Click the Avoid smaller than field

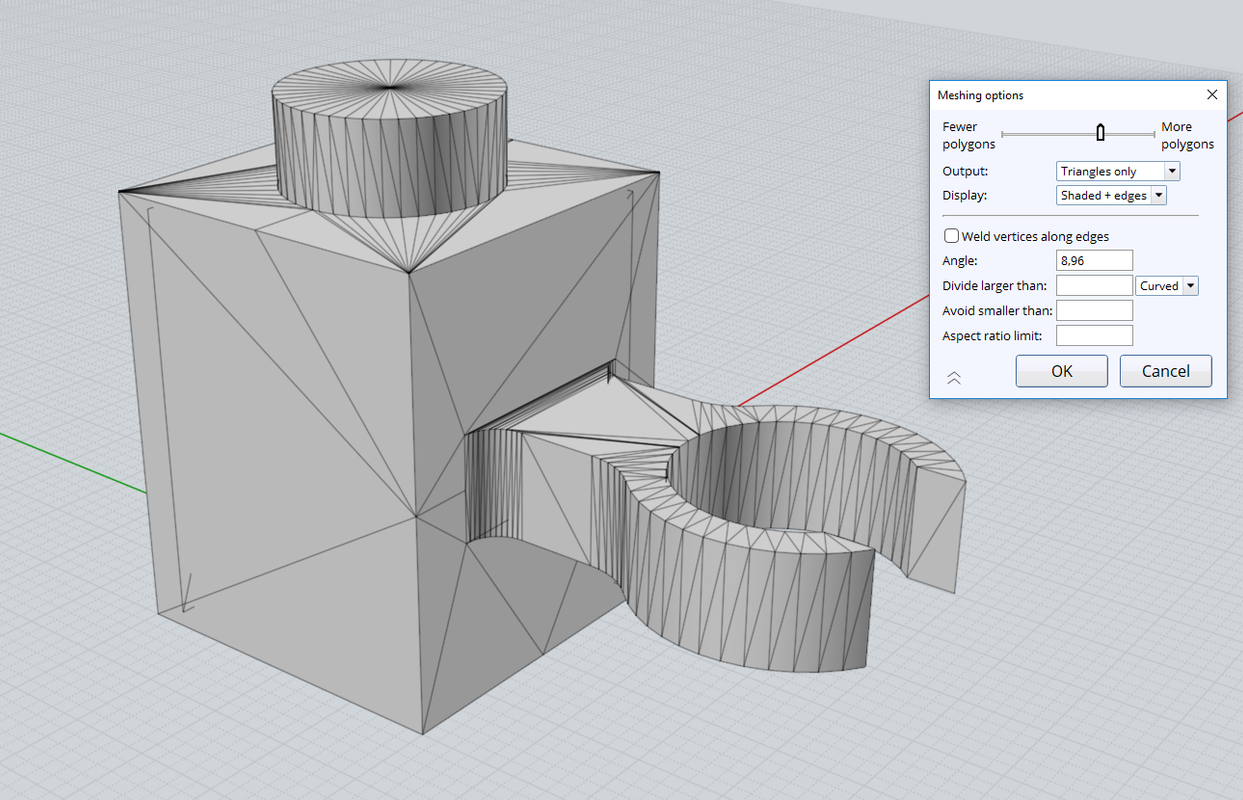pos(1094,311)
